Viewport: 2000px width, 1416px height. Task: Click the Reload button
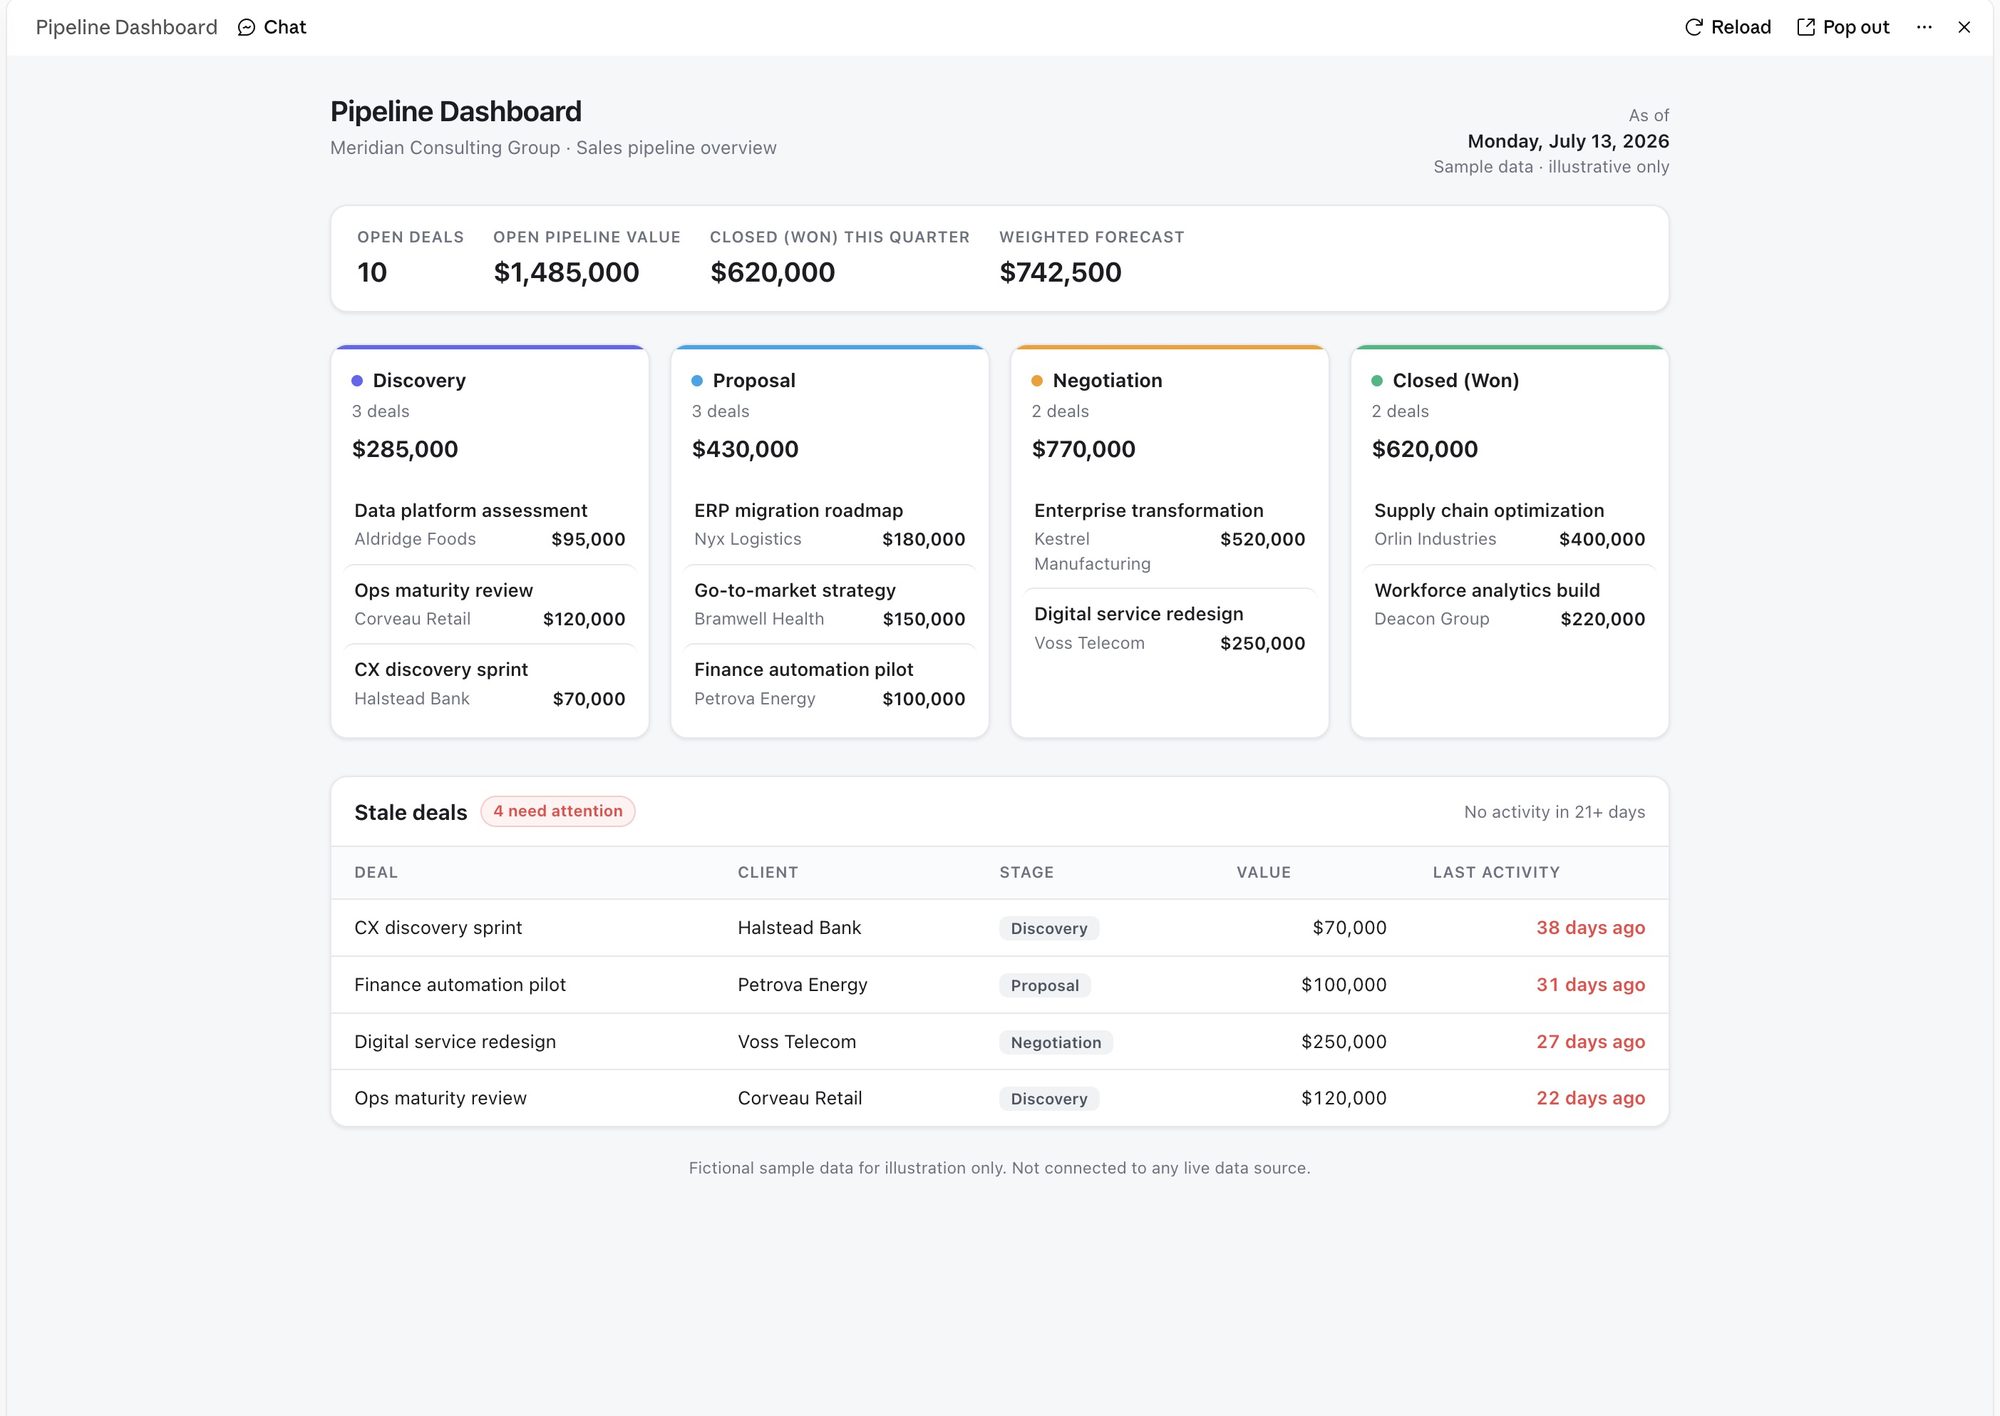coord(1727,27)
